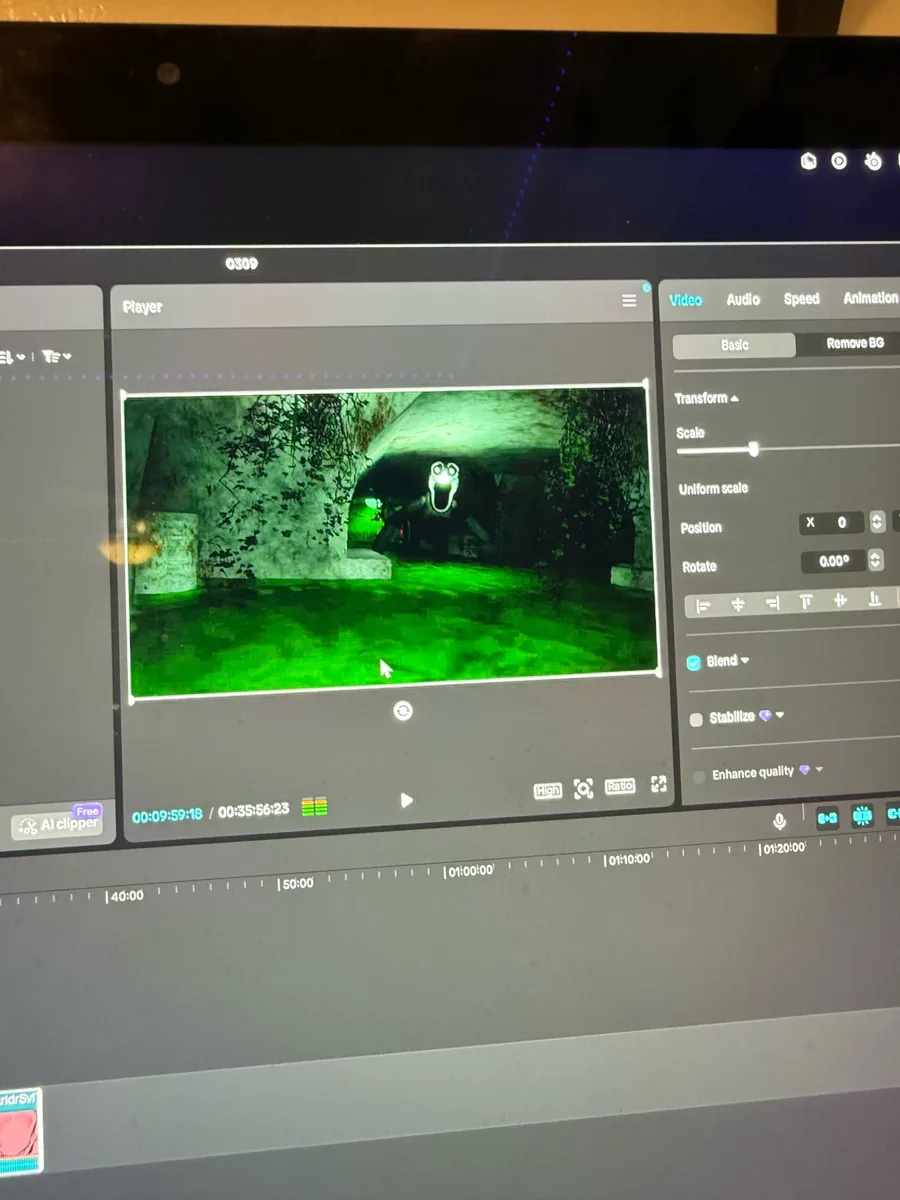Click the 01:20:00 mark on timeline ruler
The width and height of the screenshot is (900, 1200).
[x=782, y=848]
